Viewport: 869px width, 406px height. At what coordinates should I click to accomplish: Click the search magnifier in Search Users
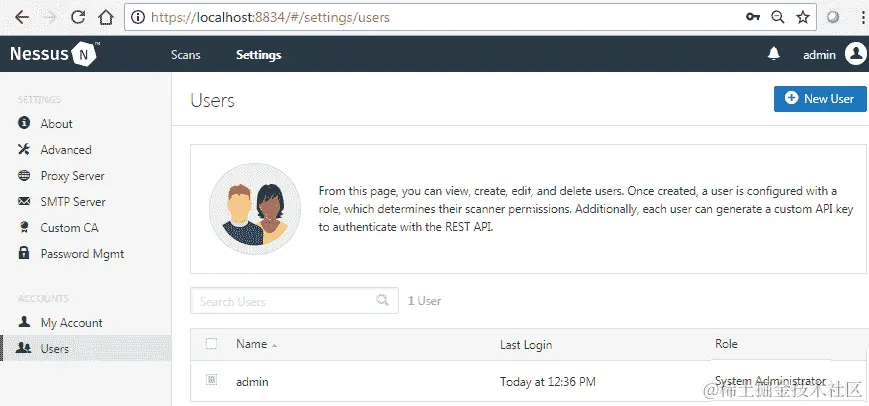382,300
